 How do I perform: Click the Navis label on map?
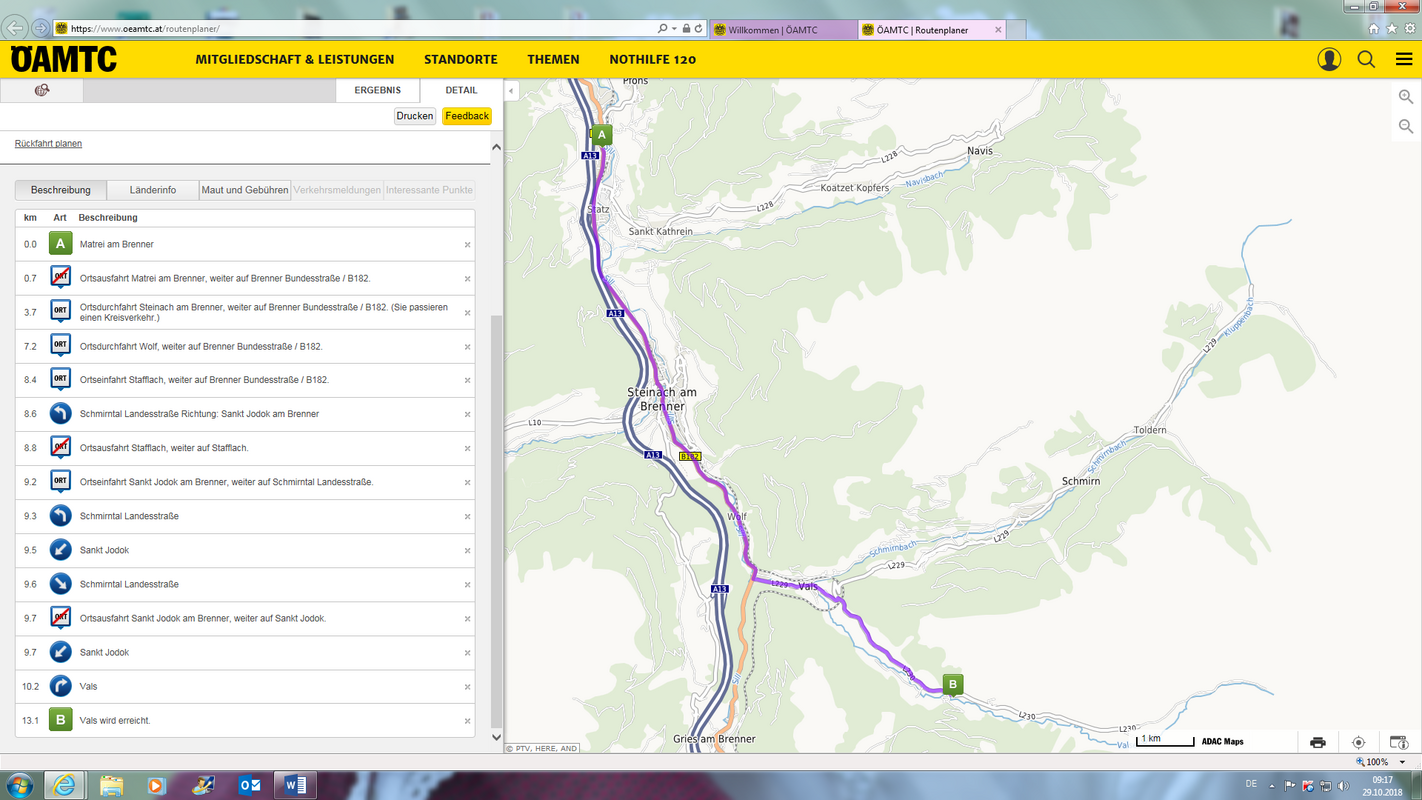(x=980, y=150)
